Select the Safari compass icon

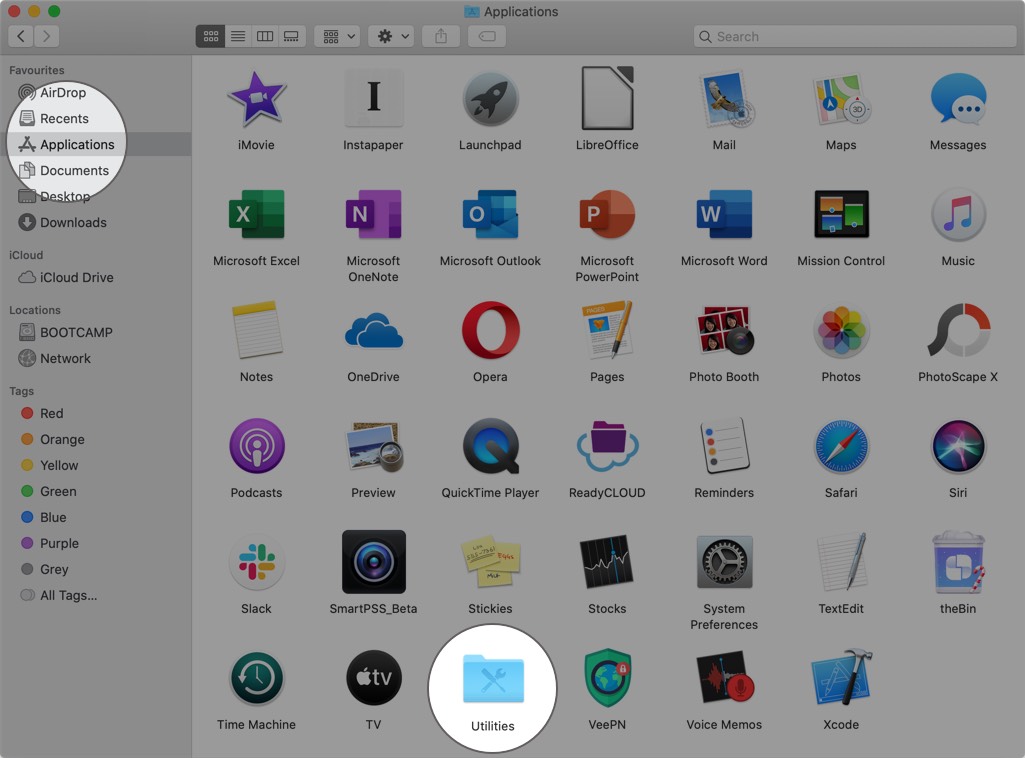click(841, 447)
